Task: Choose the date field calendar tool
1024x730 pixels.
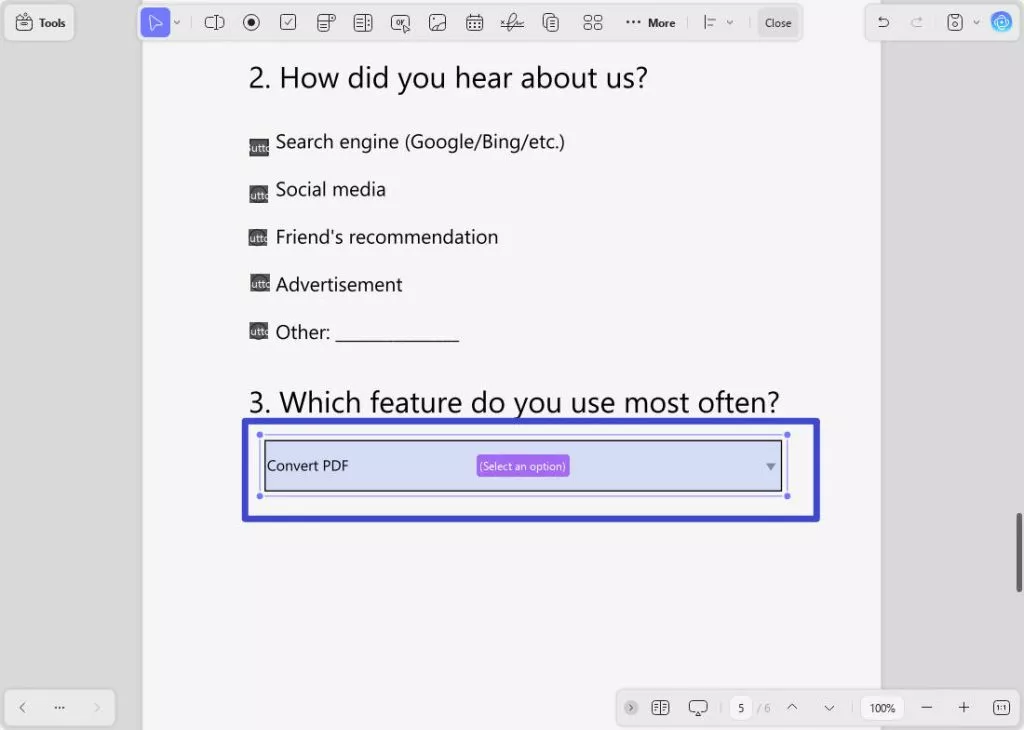Action: pos(474,23)
